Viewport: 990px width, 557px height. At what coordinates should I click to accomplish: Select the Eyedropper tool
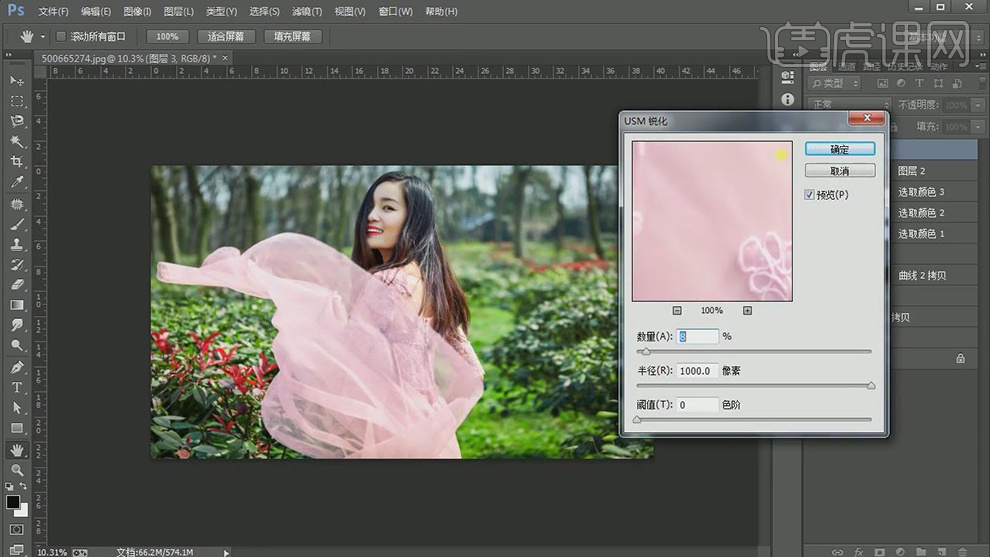pyautogui.click(x=17, y=183)
